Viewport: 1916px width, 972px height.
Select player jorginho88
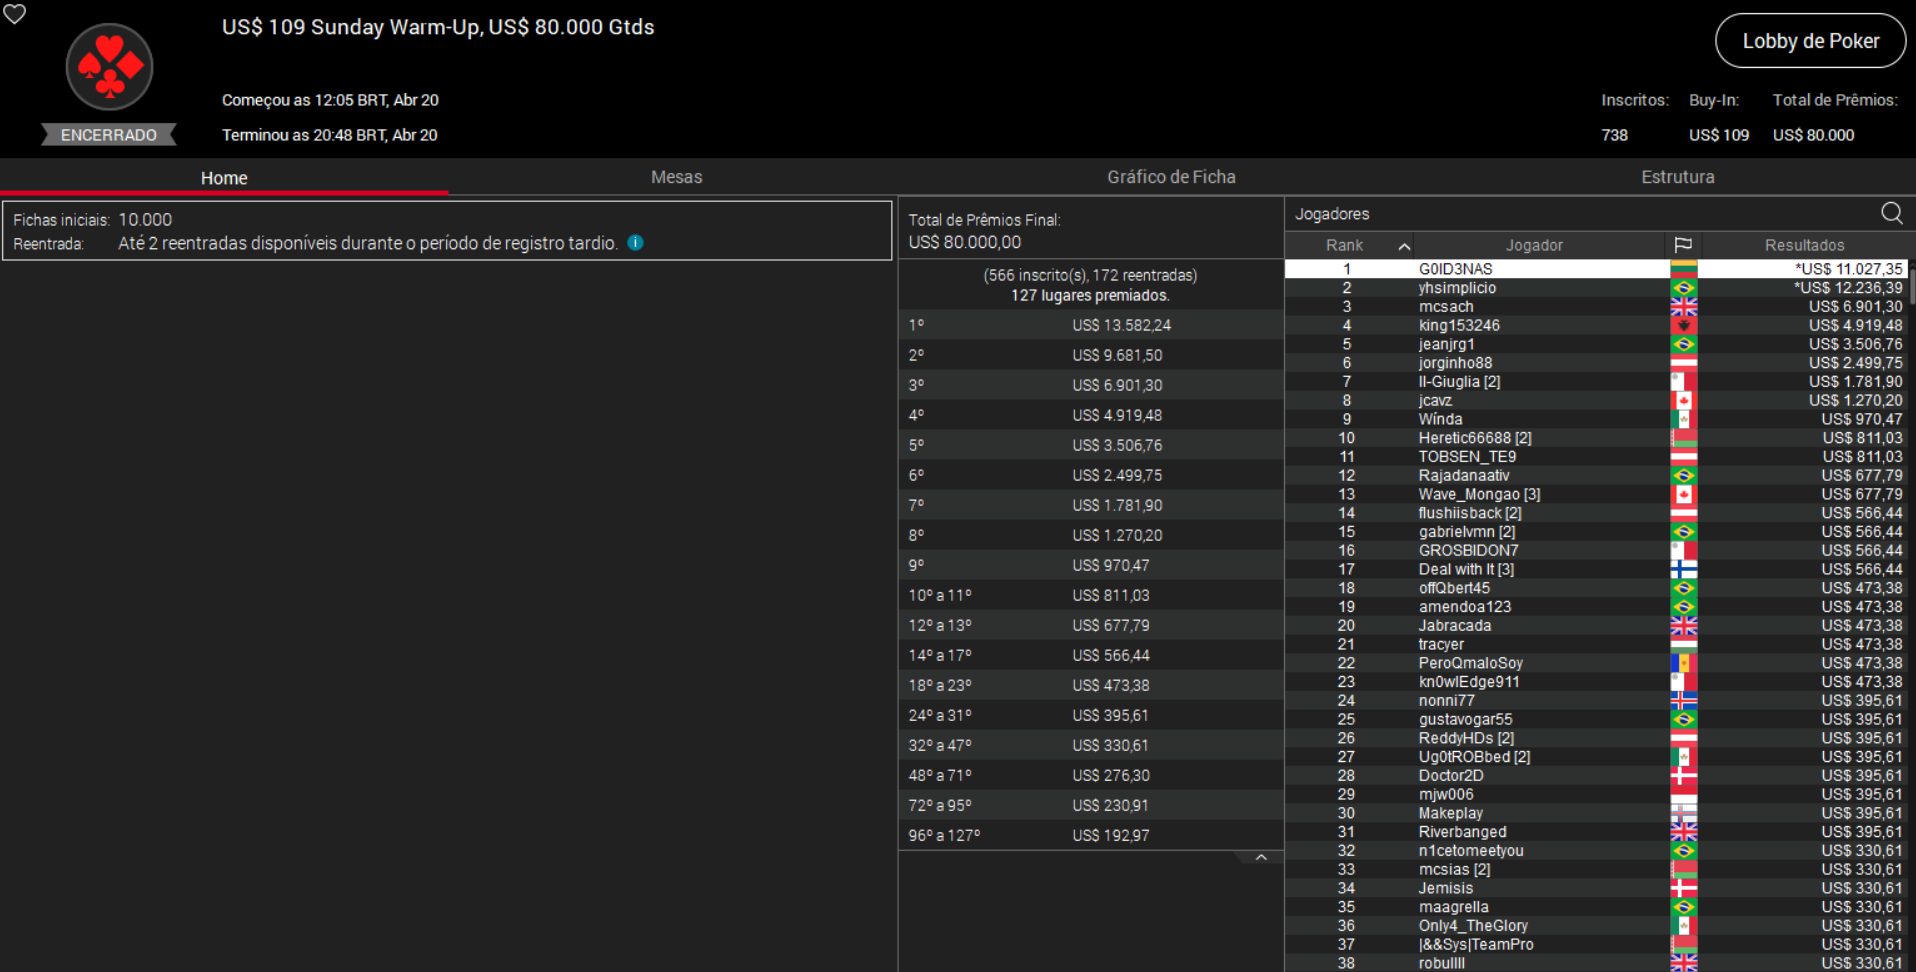[1596, 363]
